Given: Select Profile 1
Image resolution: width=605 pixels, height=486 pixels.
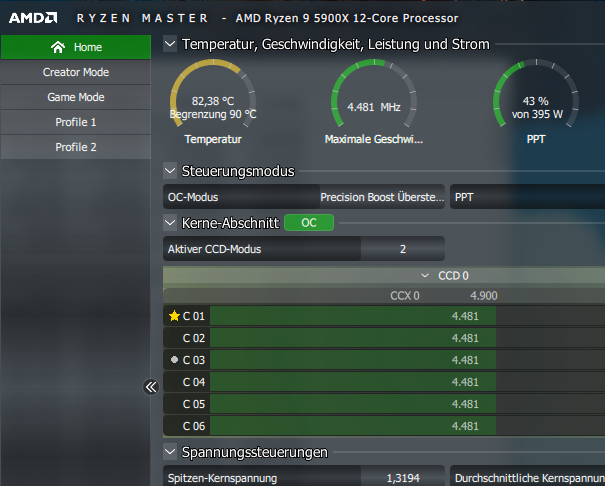Looking at the screenshot, I should 76,122.
